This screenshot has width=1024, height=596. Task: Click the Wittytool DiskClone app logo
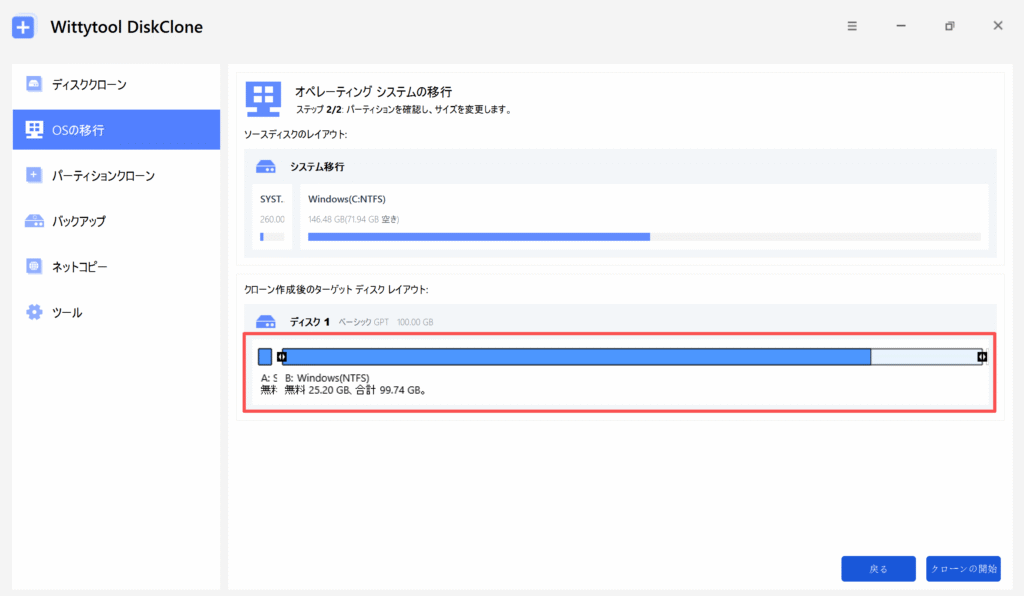24,27
